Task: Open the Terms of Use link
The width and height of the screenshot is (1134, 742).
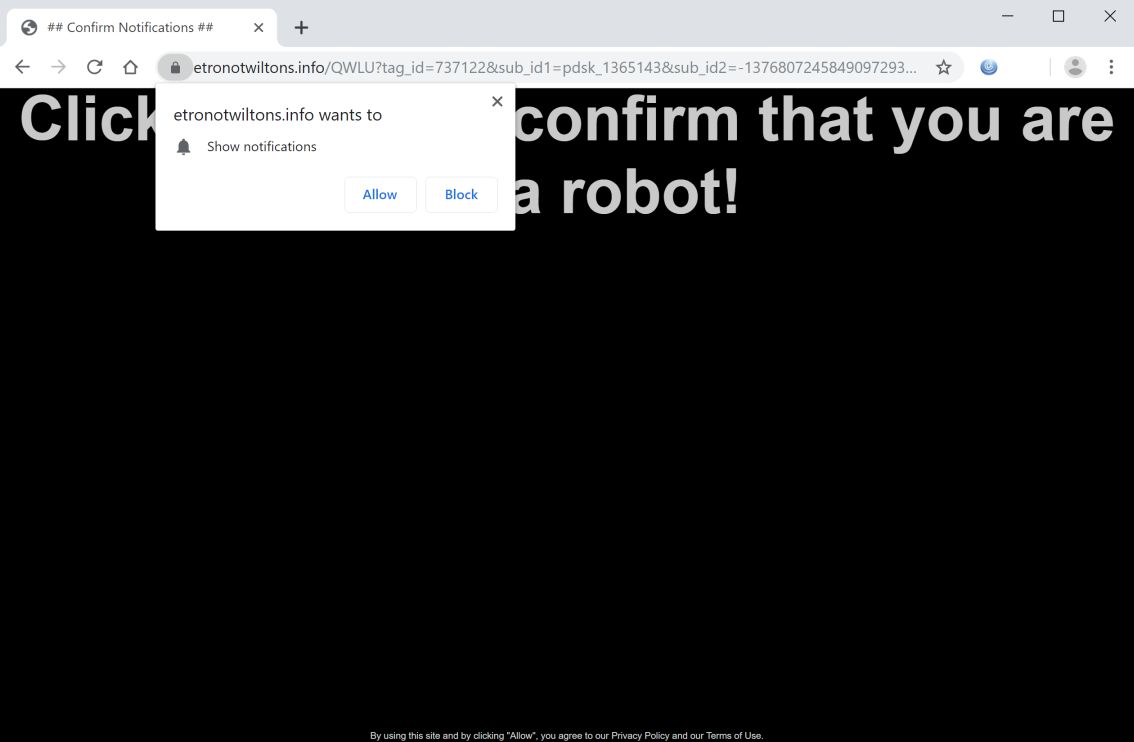Action: point(734,735)
